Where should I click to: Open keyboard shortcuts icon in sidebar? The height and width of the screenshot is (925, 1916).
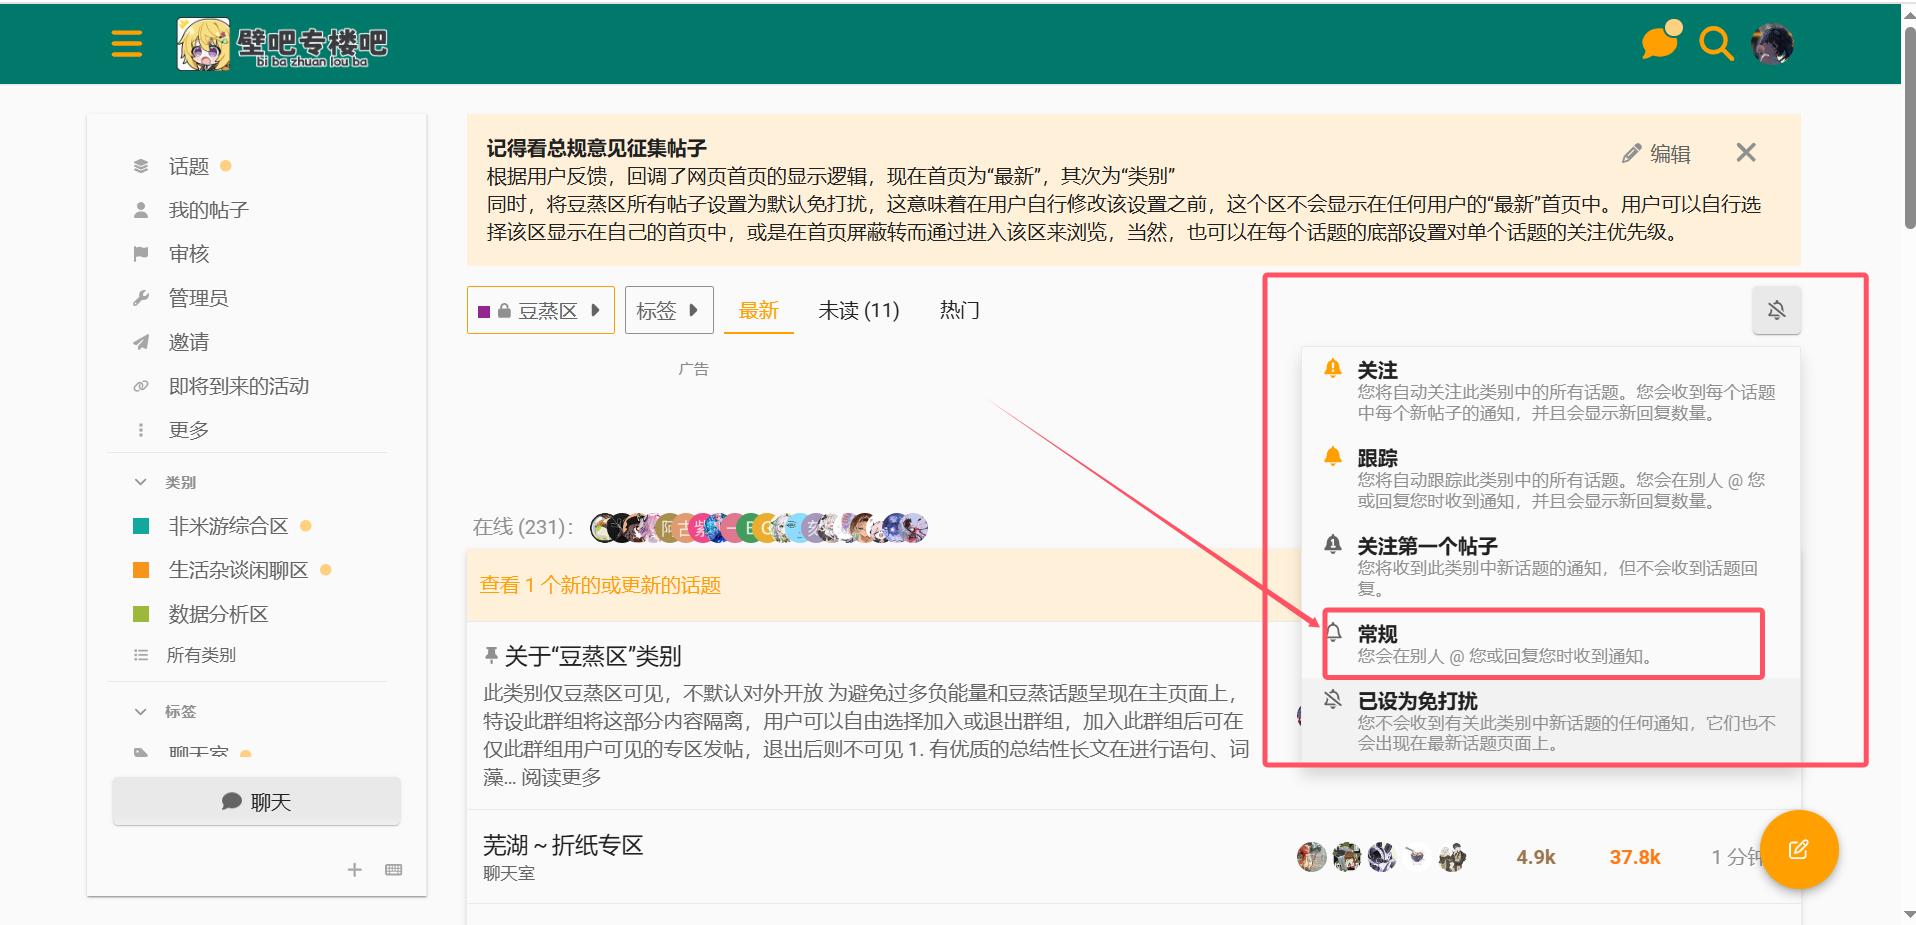(394, 870)
